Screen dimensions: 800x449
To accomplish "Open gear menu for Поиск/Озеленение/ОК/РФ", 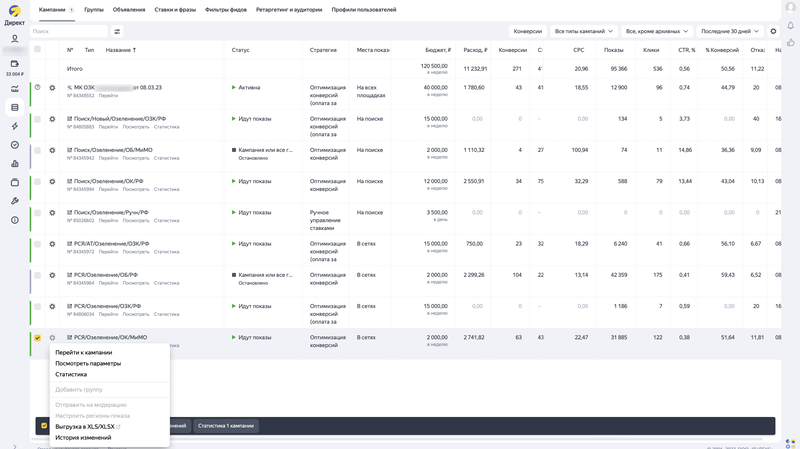I will pyautogui.click(x=52, y=182).
